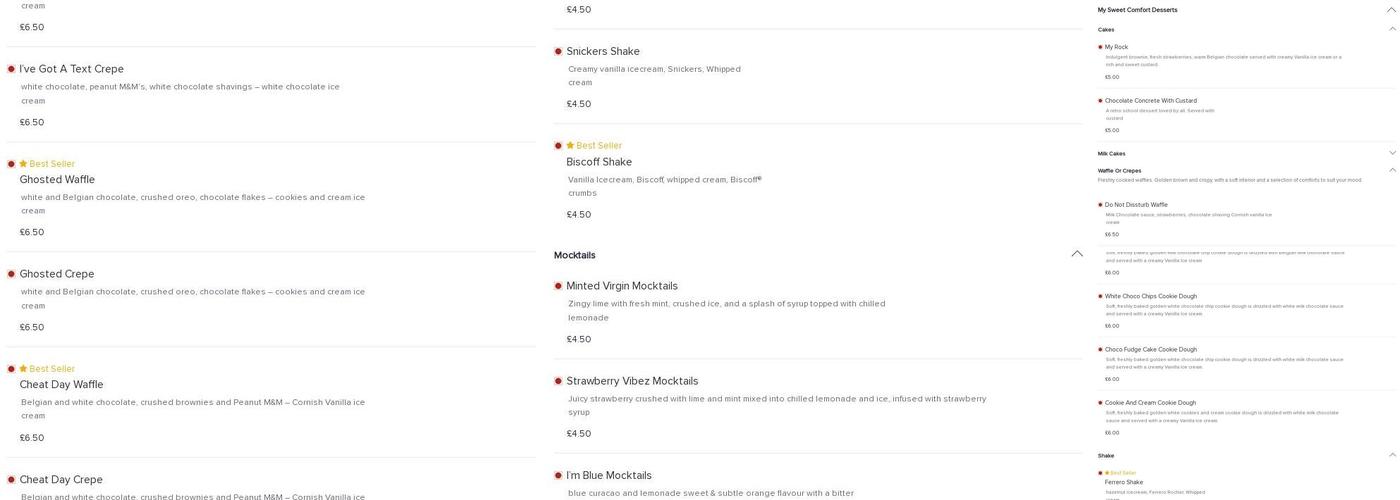The image size is (1400, 500).
Task: Open the Biscoff Shake item
Action: tap(599, 162)
